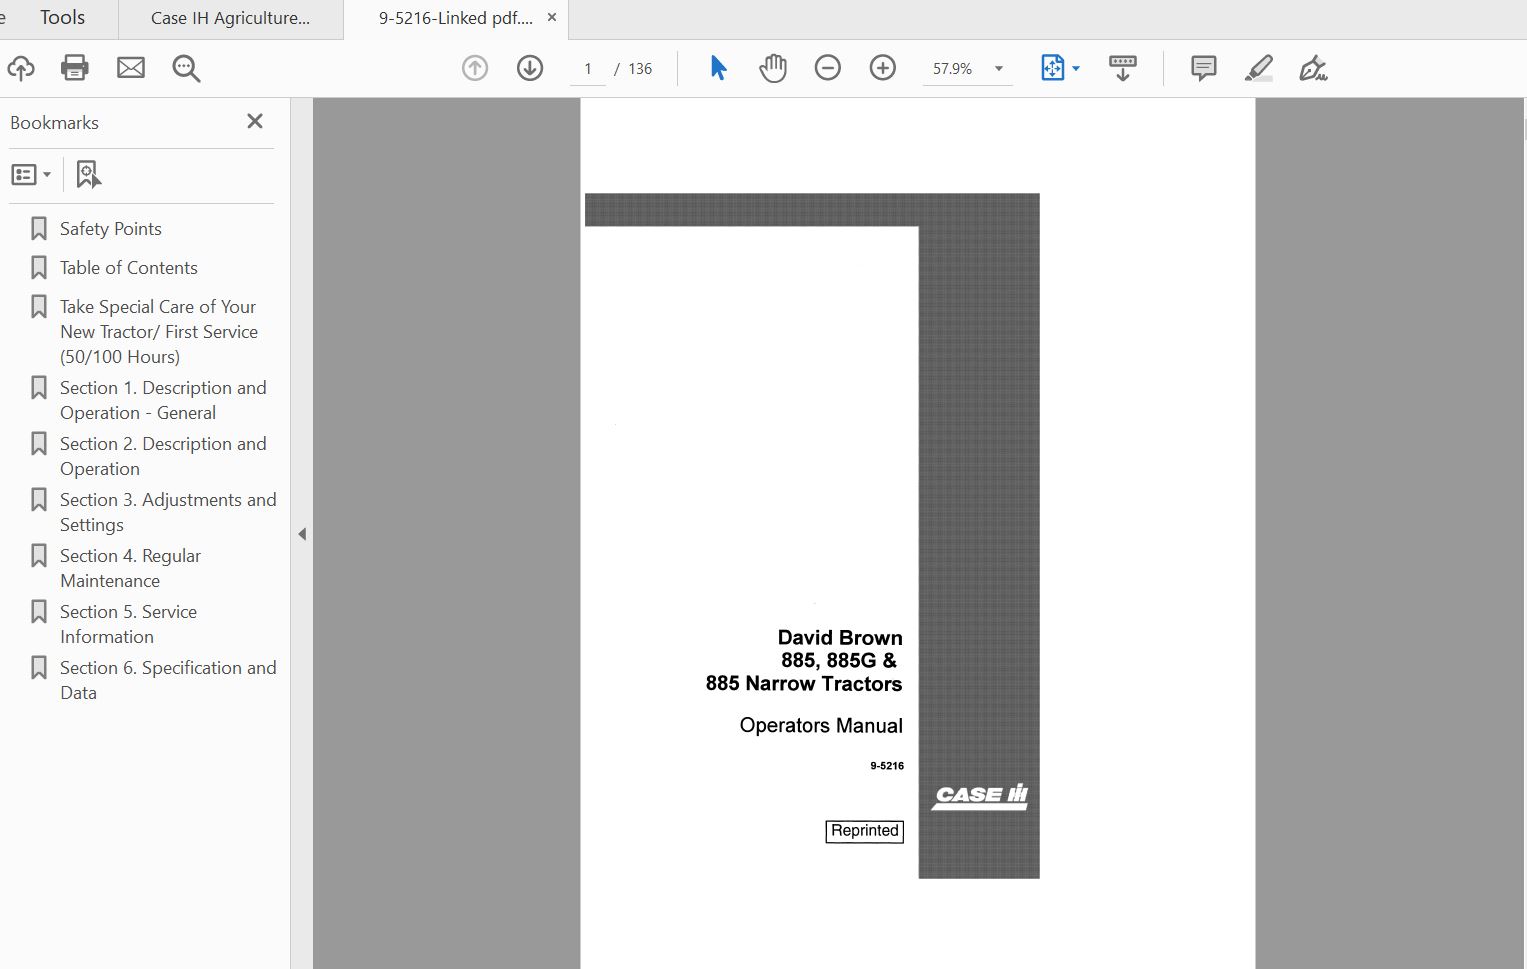Send file by email envelope icon
The image size is (1527, 969).
pos(131,68)
